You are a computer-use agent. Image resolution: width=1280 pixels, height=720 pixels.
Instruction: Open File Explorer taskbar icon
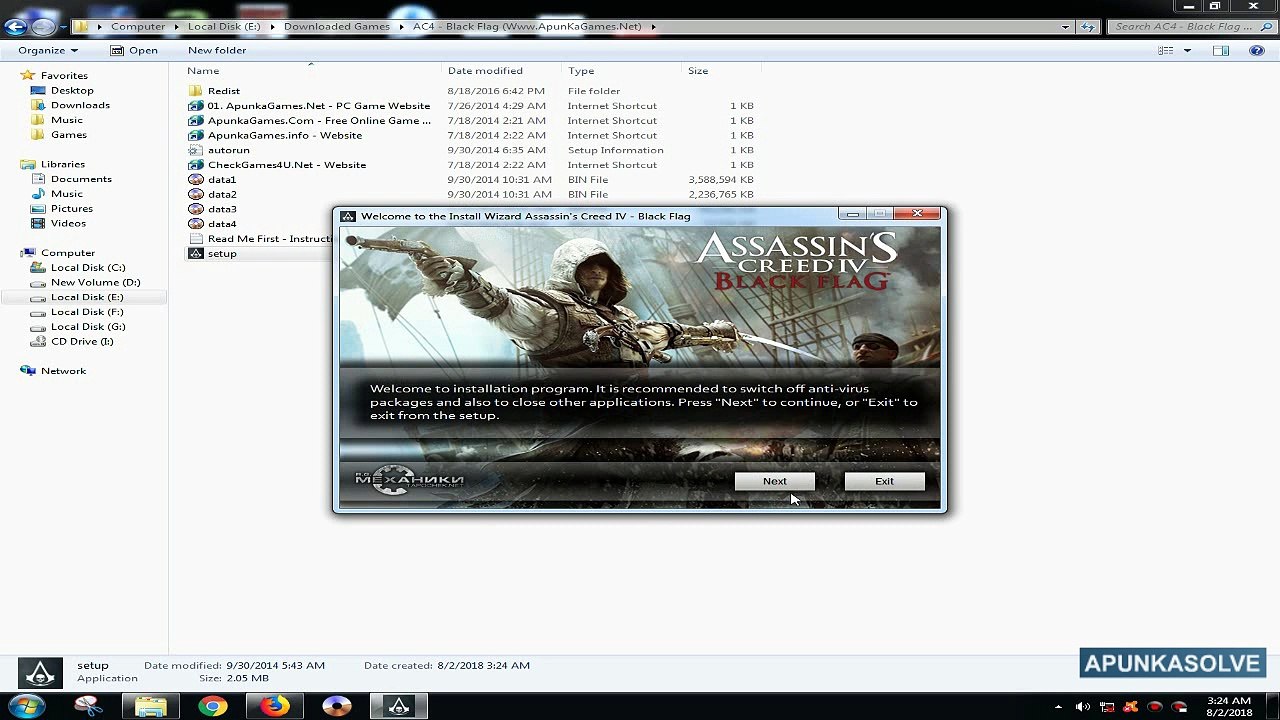[x=150, y=706]
